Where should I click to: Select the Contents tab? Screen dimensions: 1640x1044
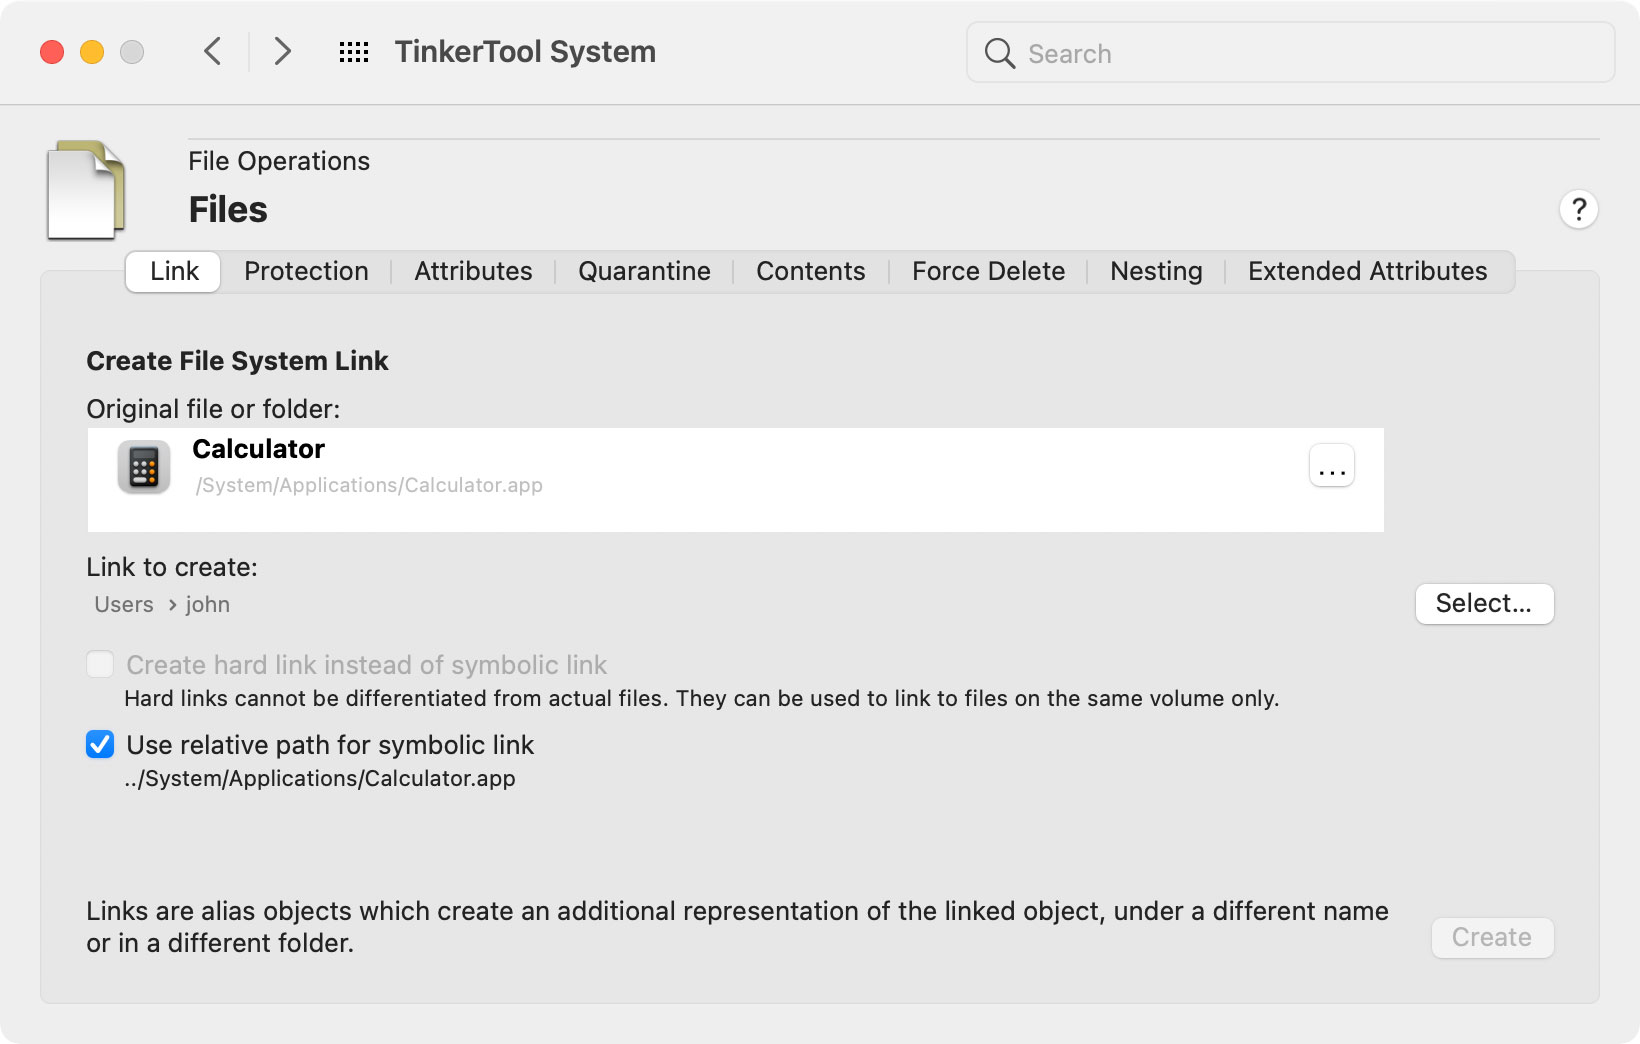pos(811,272)
